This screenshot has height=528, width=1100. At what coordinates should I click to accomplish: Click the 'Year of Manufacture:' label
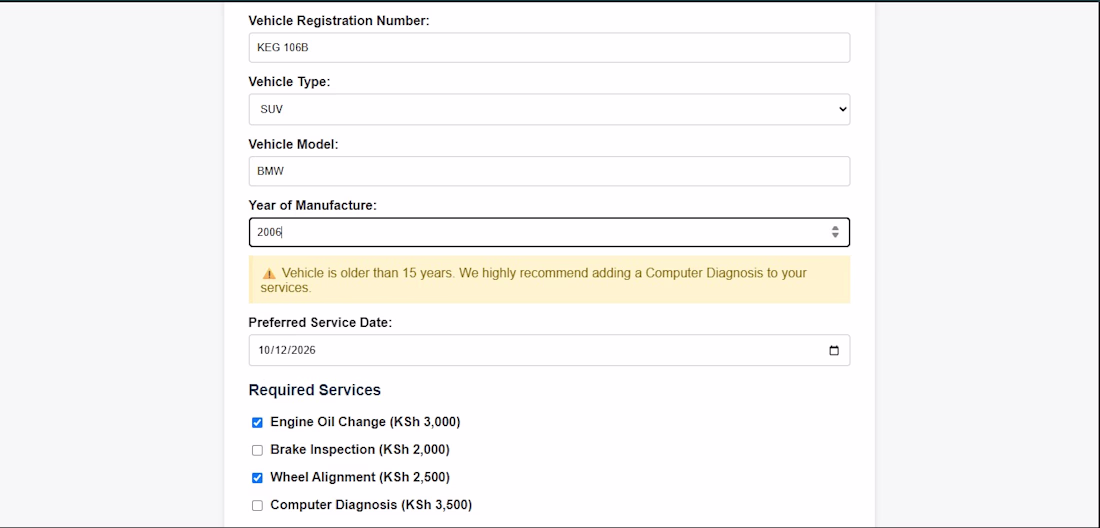(313, 205)
